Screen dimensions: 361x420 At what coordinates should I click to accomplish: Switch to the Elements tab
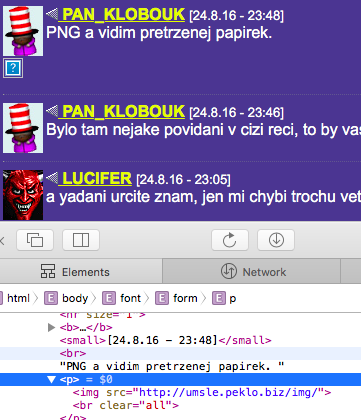click(75, 272)
